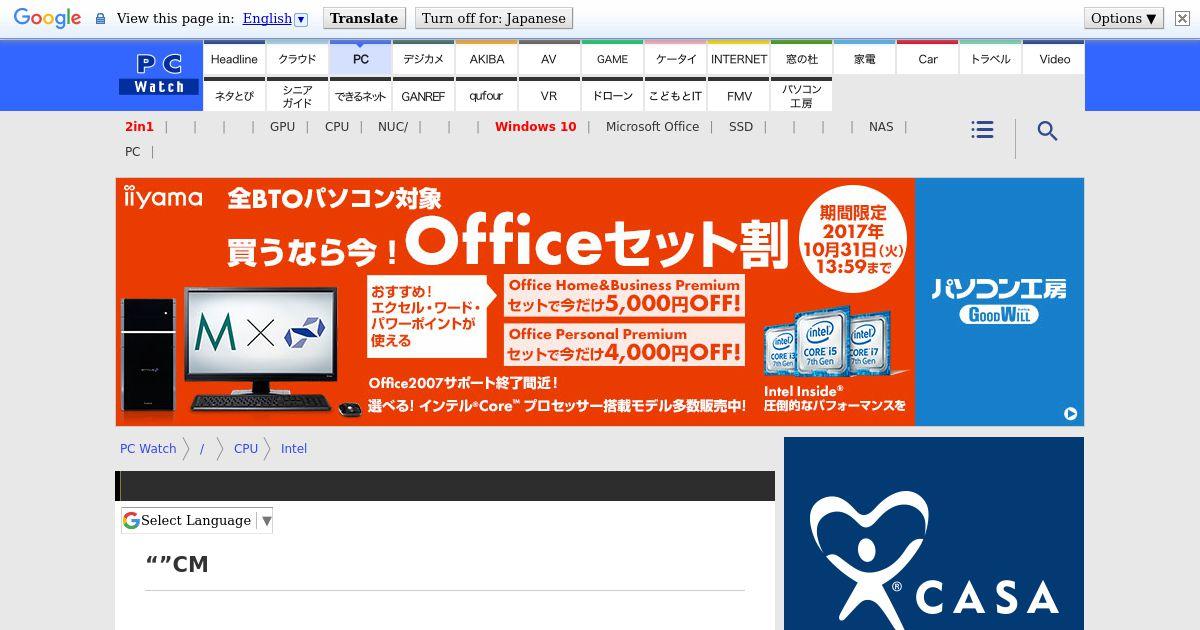Open the qufour tab
This screenshot has height=630, width=1200.
coord(486,95)
